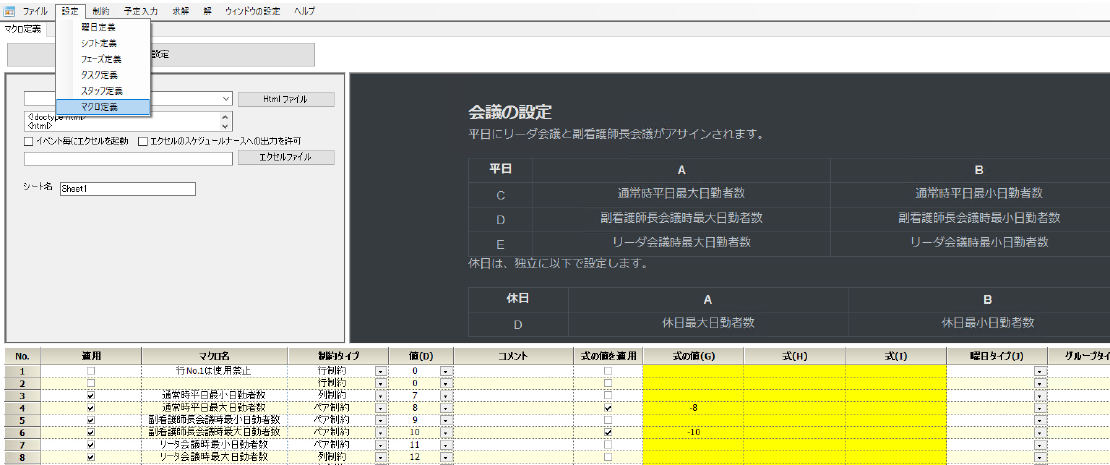Open the ファイル menu
Screen dimensions: 1110x465
click(35, 11)
